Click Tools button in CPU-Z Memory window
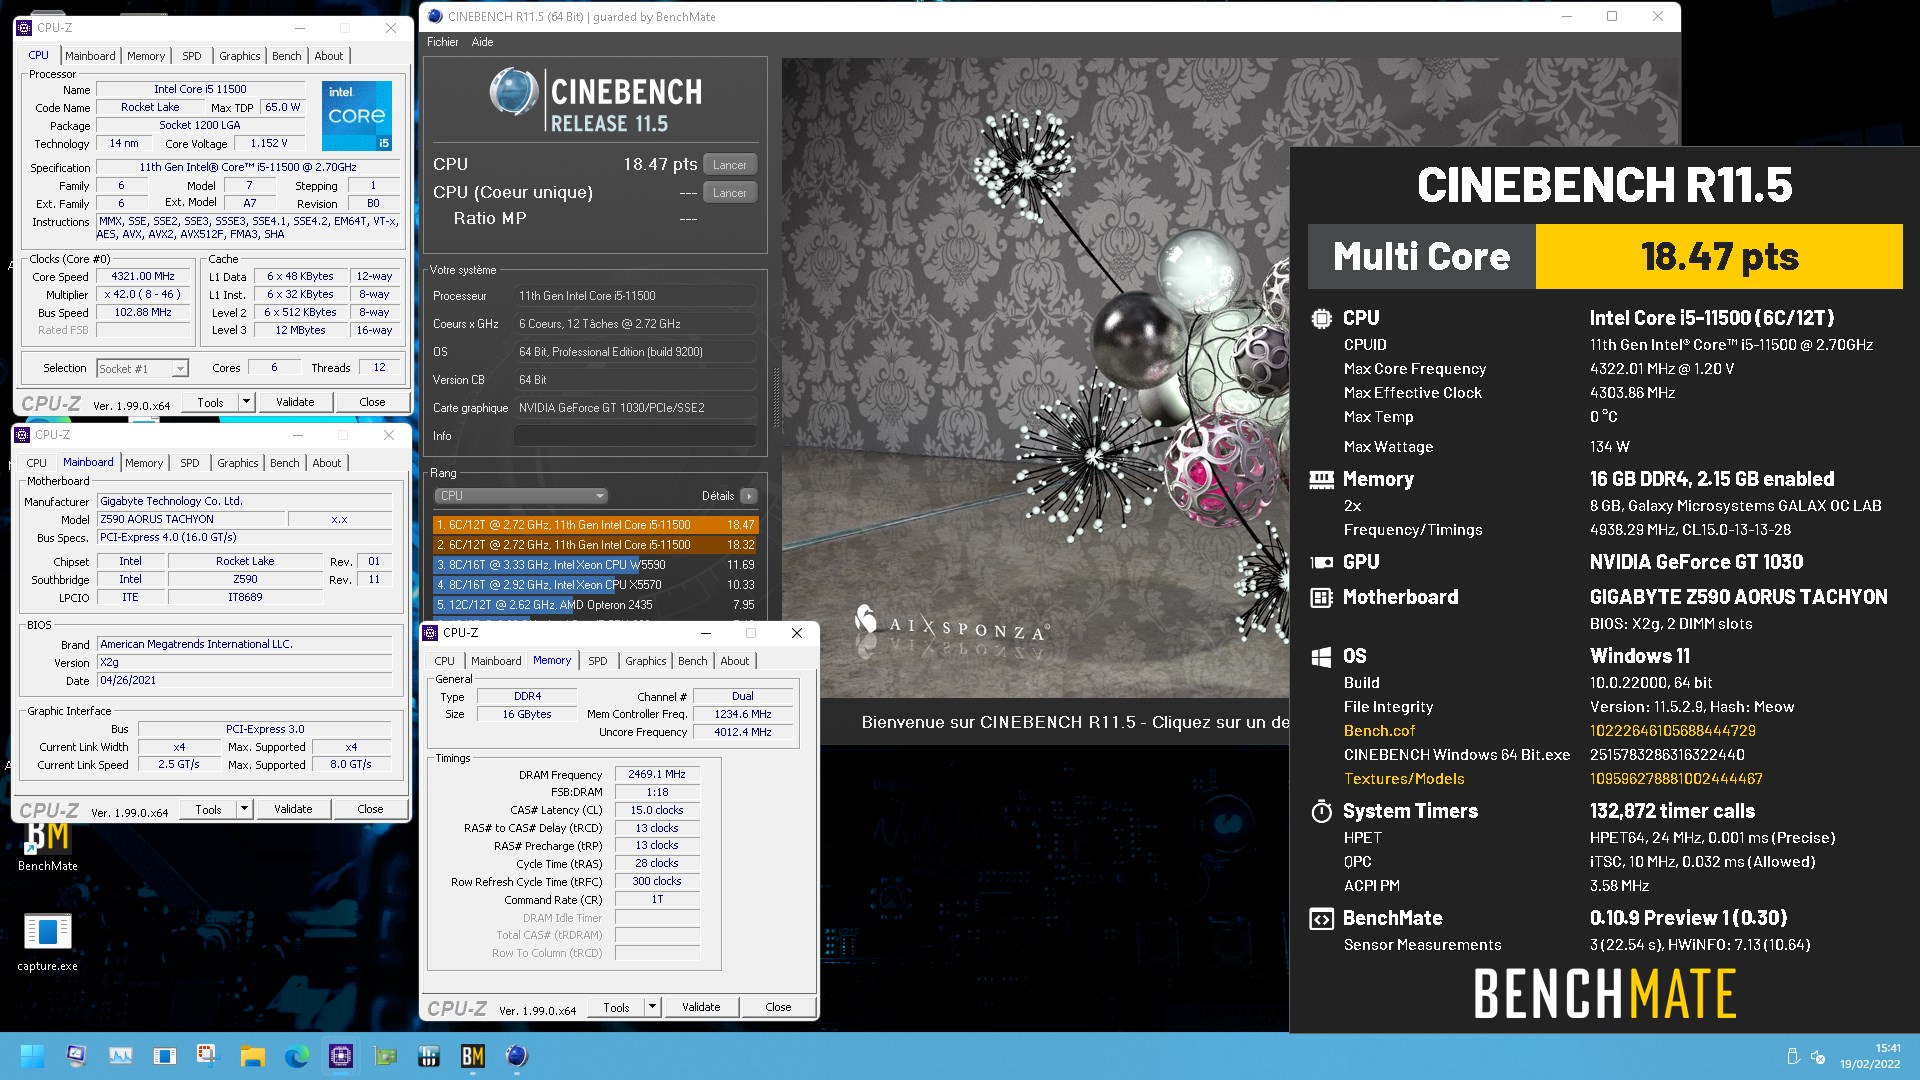Viewport: 1920px width, 1080px height. tap(616, 1007)
